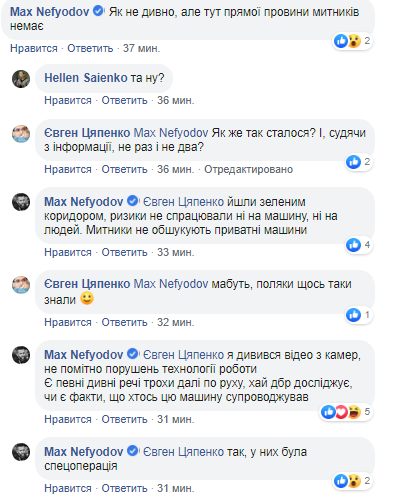394x500 pixels.
Task: View likes on "Як же так сталося" comment
Action: click(x=358, y=162)
